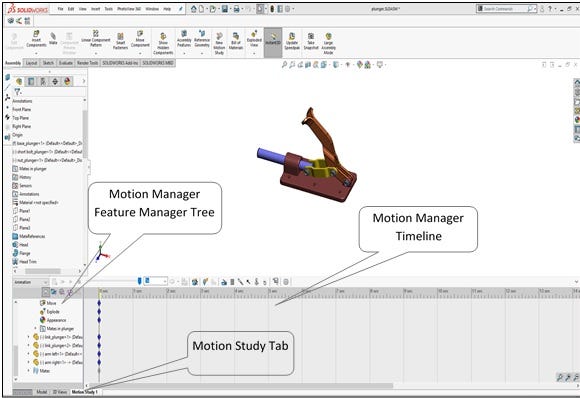The width and height of the screenshot is (580, 398).
Task: Open the Model tab at the bottom
Action: (x=41, y=392)
